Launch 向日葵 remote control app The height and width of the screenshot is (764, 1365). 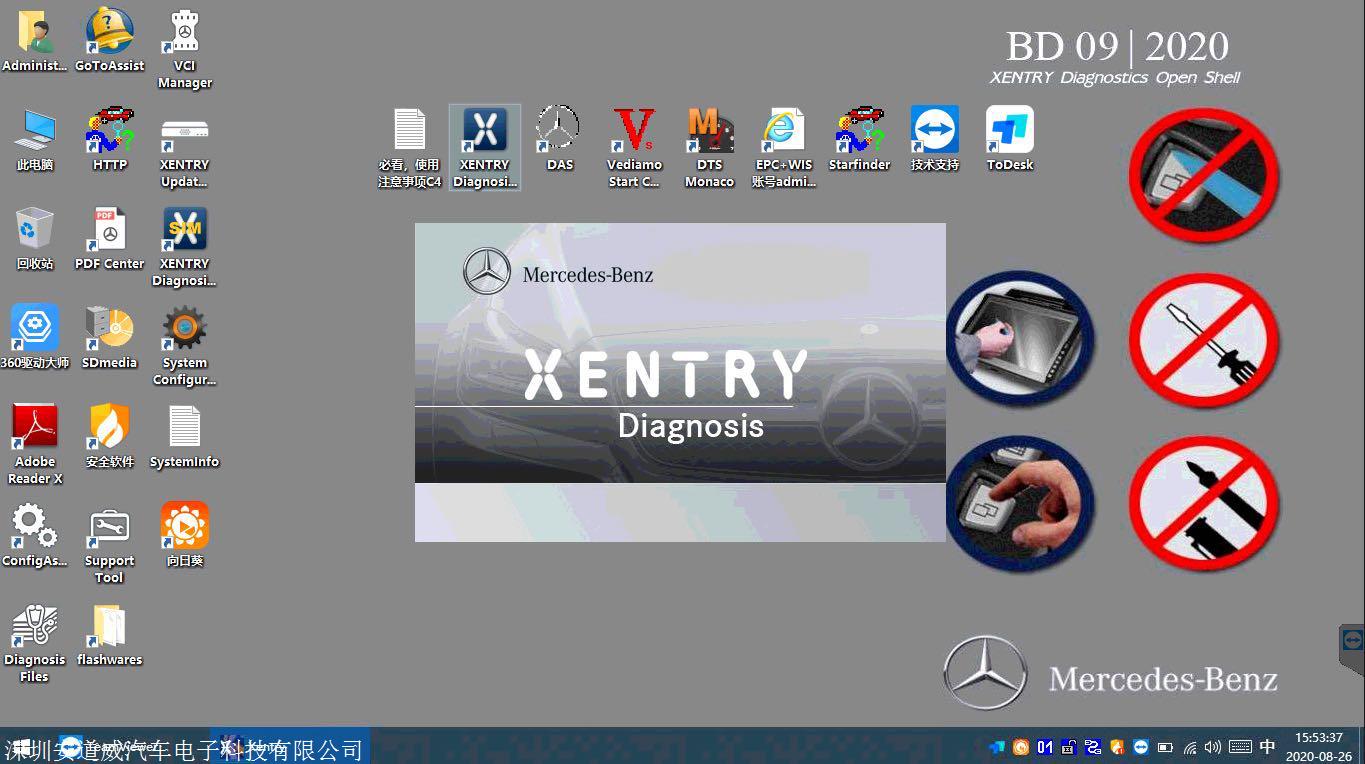[x=185, y=536]
